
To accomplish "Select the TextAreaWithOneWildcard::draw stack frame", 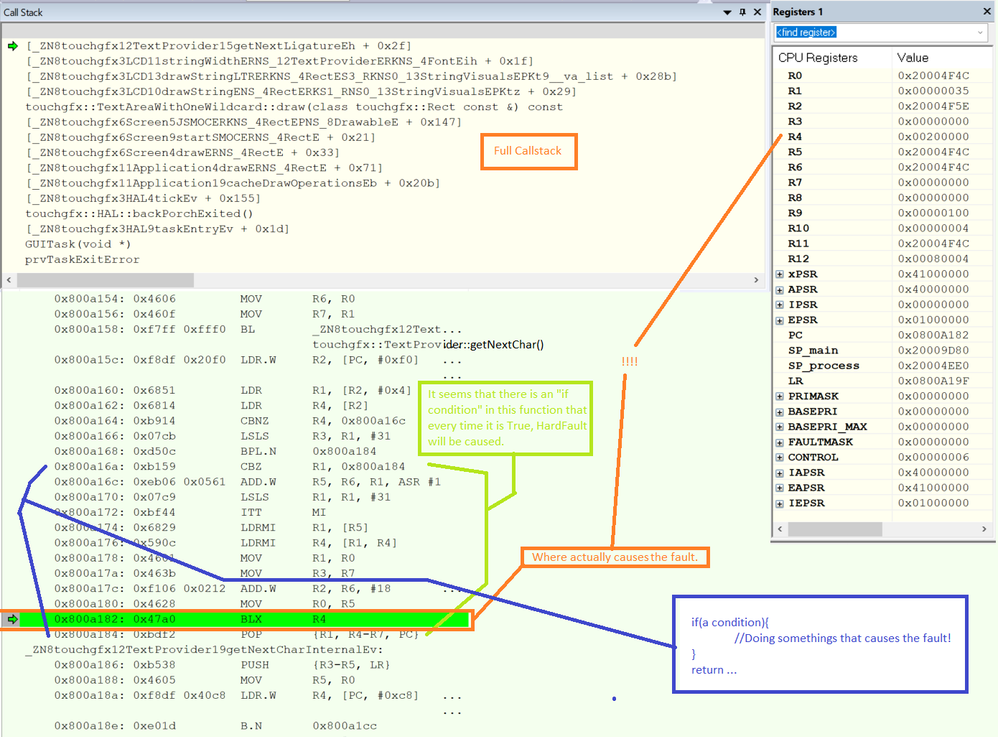I will click(294, 107).
